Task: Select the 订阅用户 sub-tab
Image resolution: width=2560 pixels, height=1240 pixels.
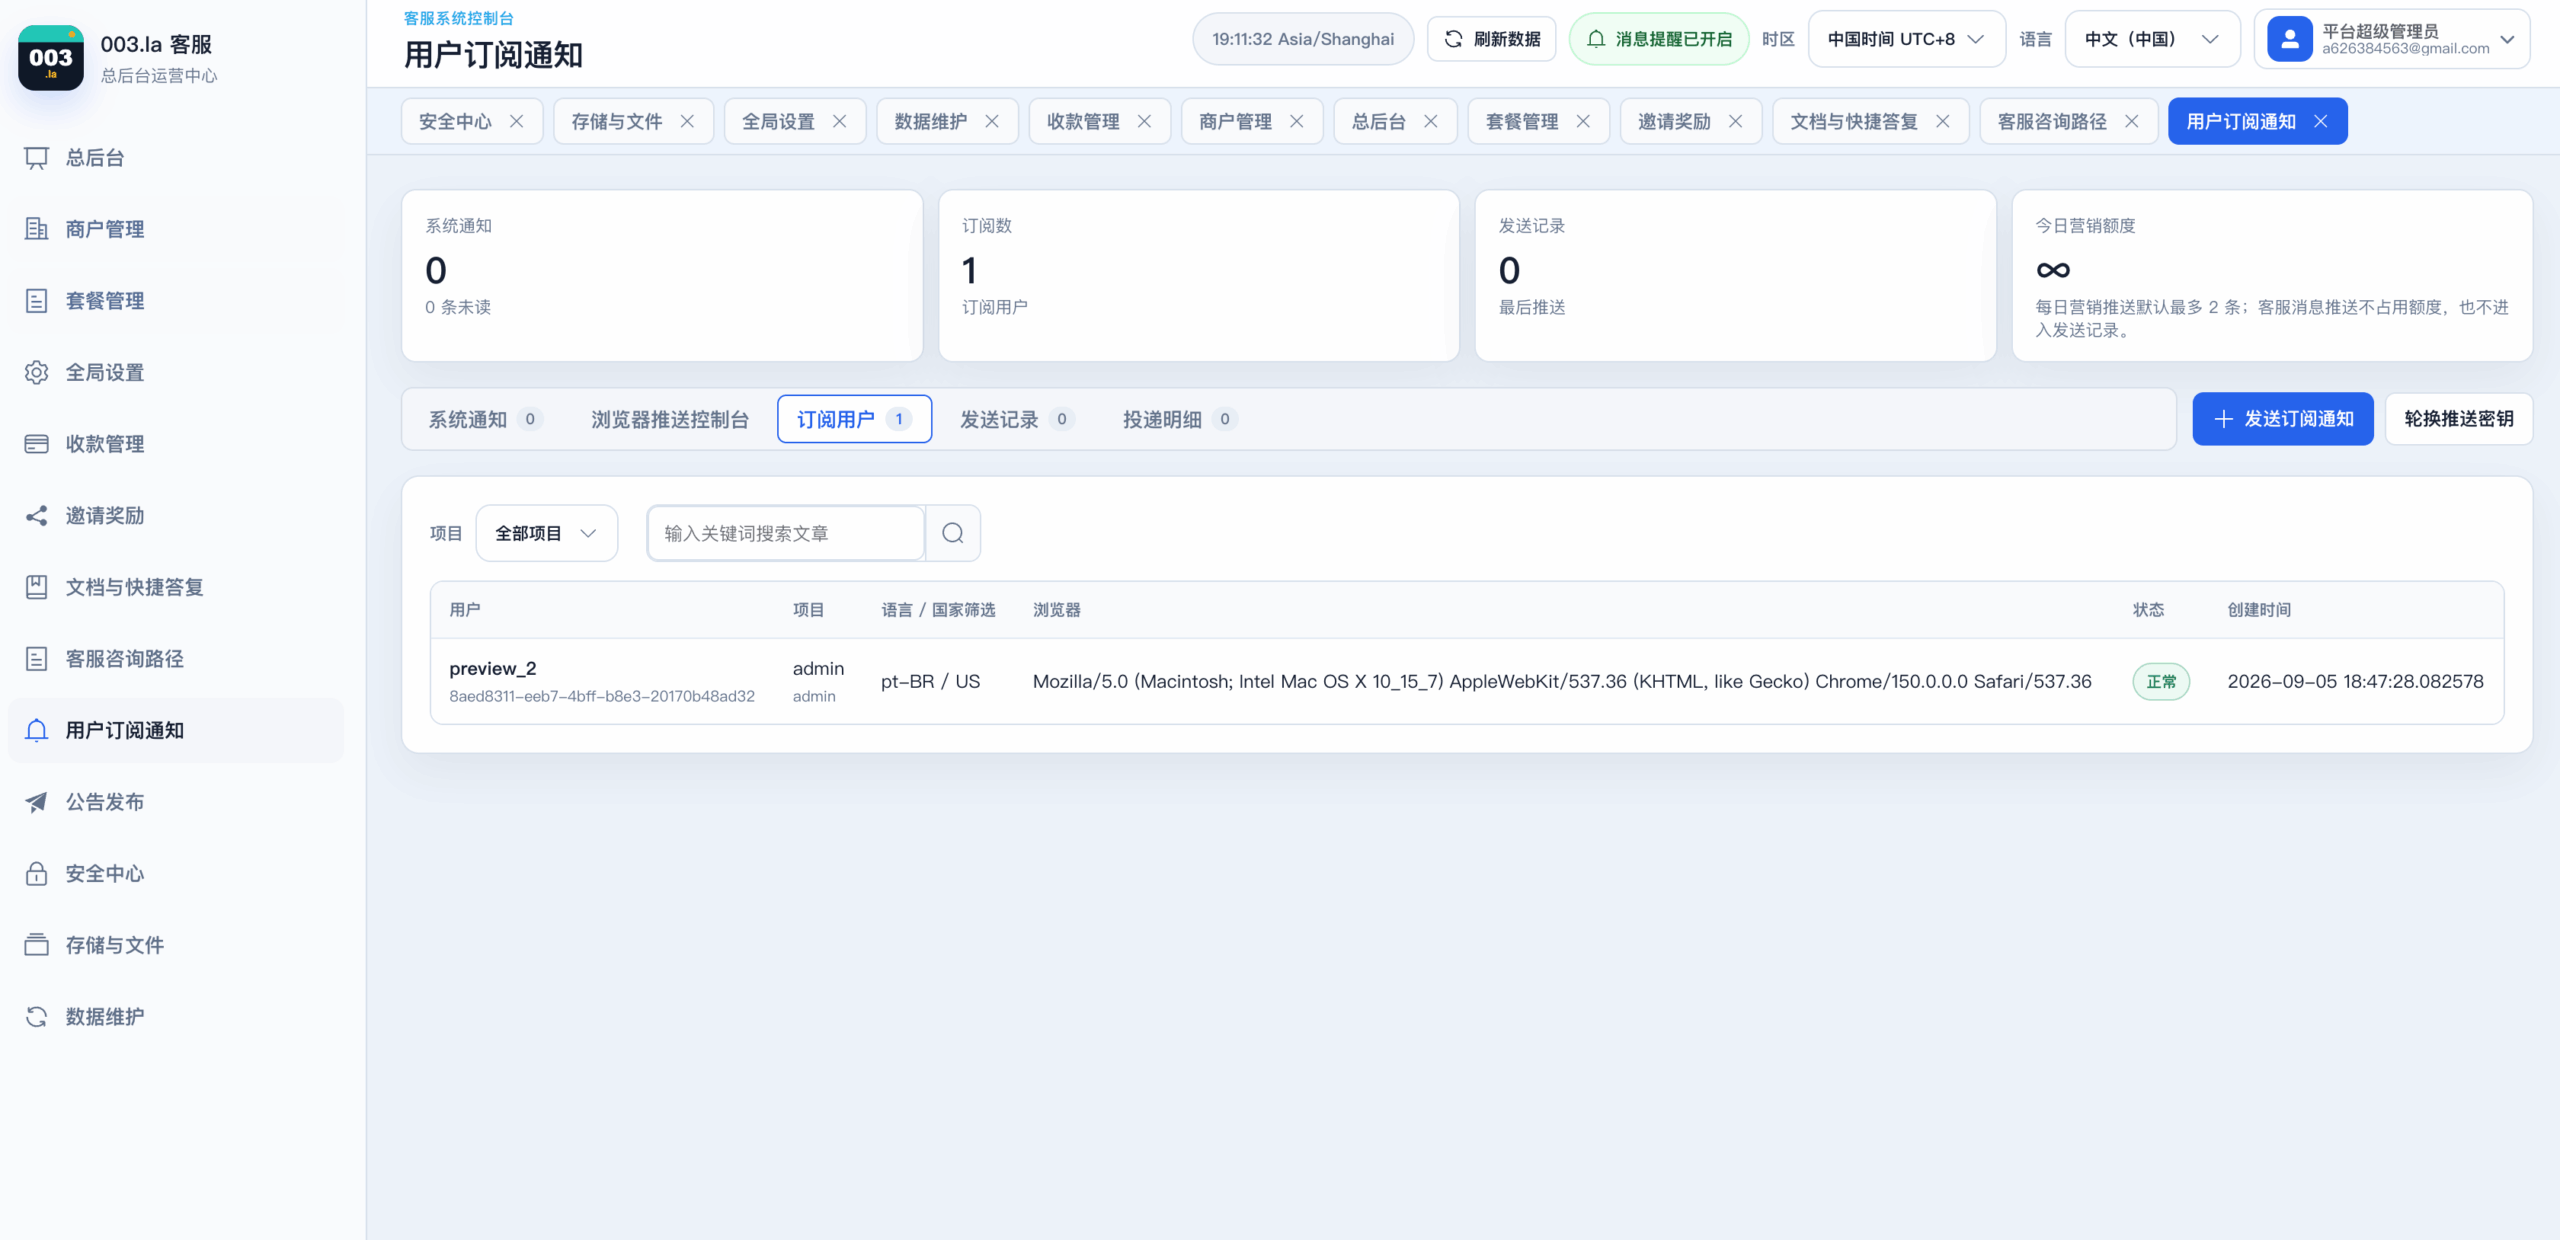Action: [x=854, y=419]
